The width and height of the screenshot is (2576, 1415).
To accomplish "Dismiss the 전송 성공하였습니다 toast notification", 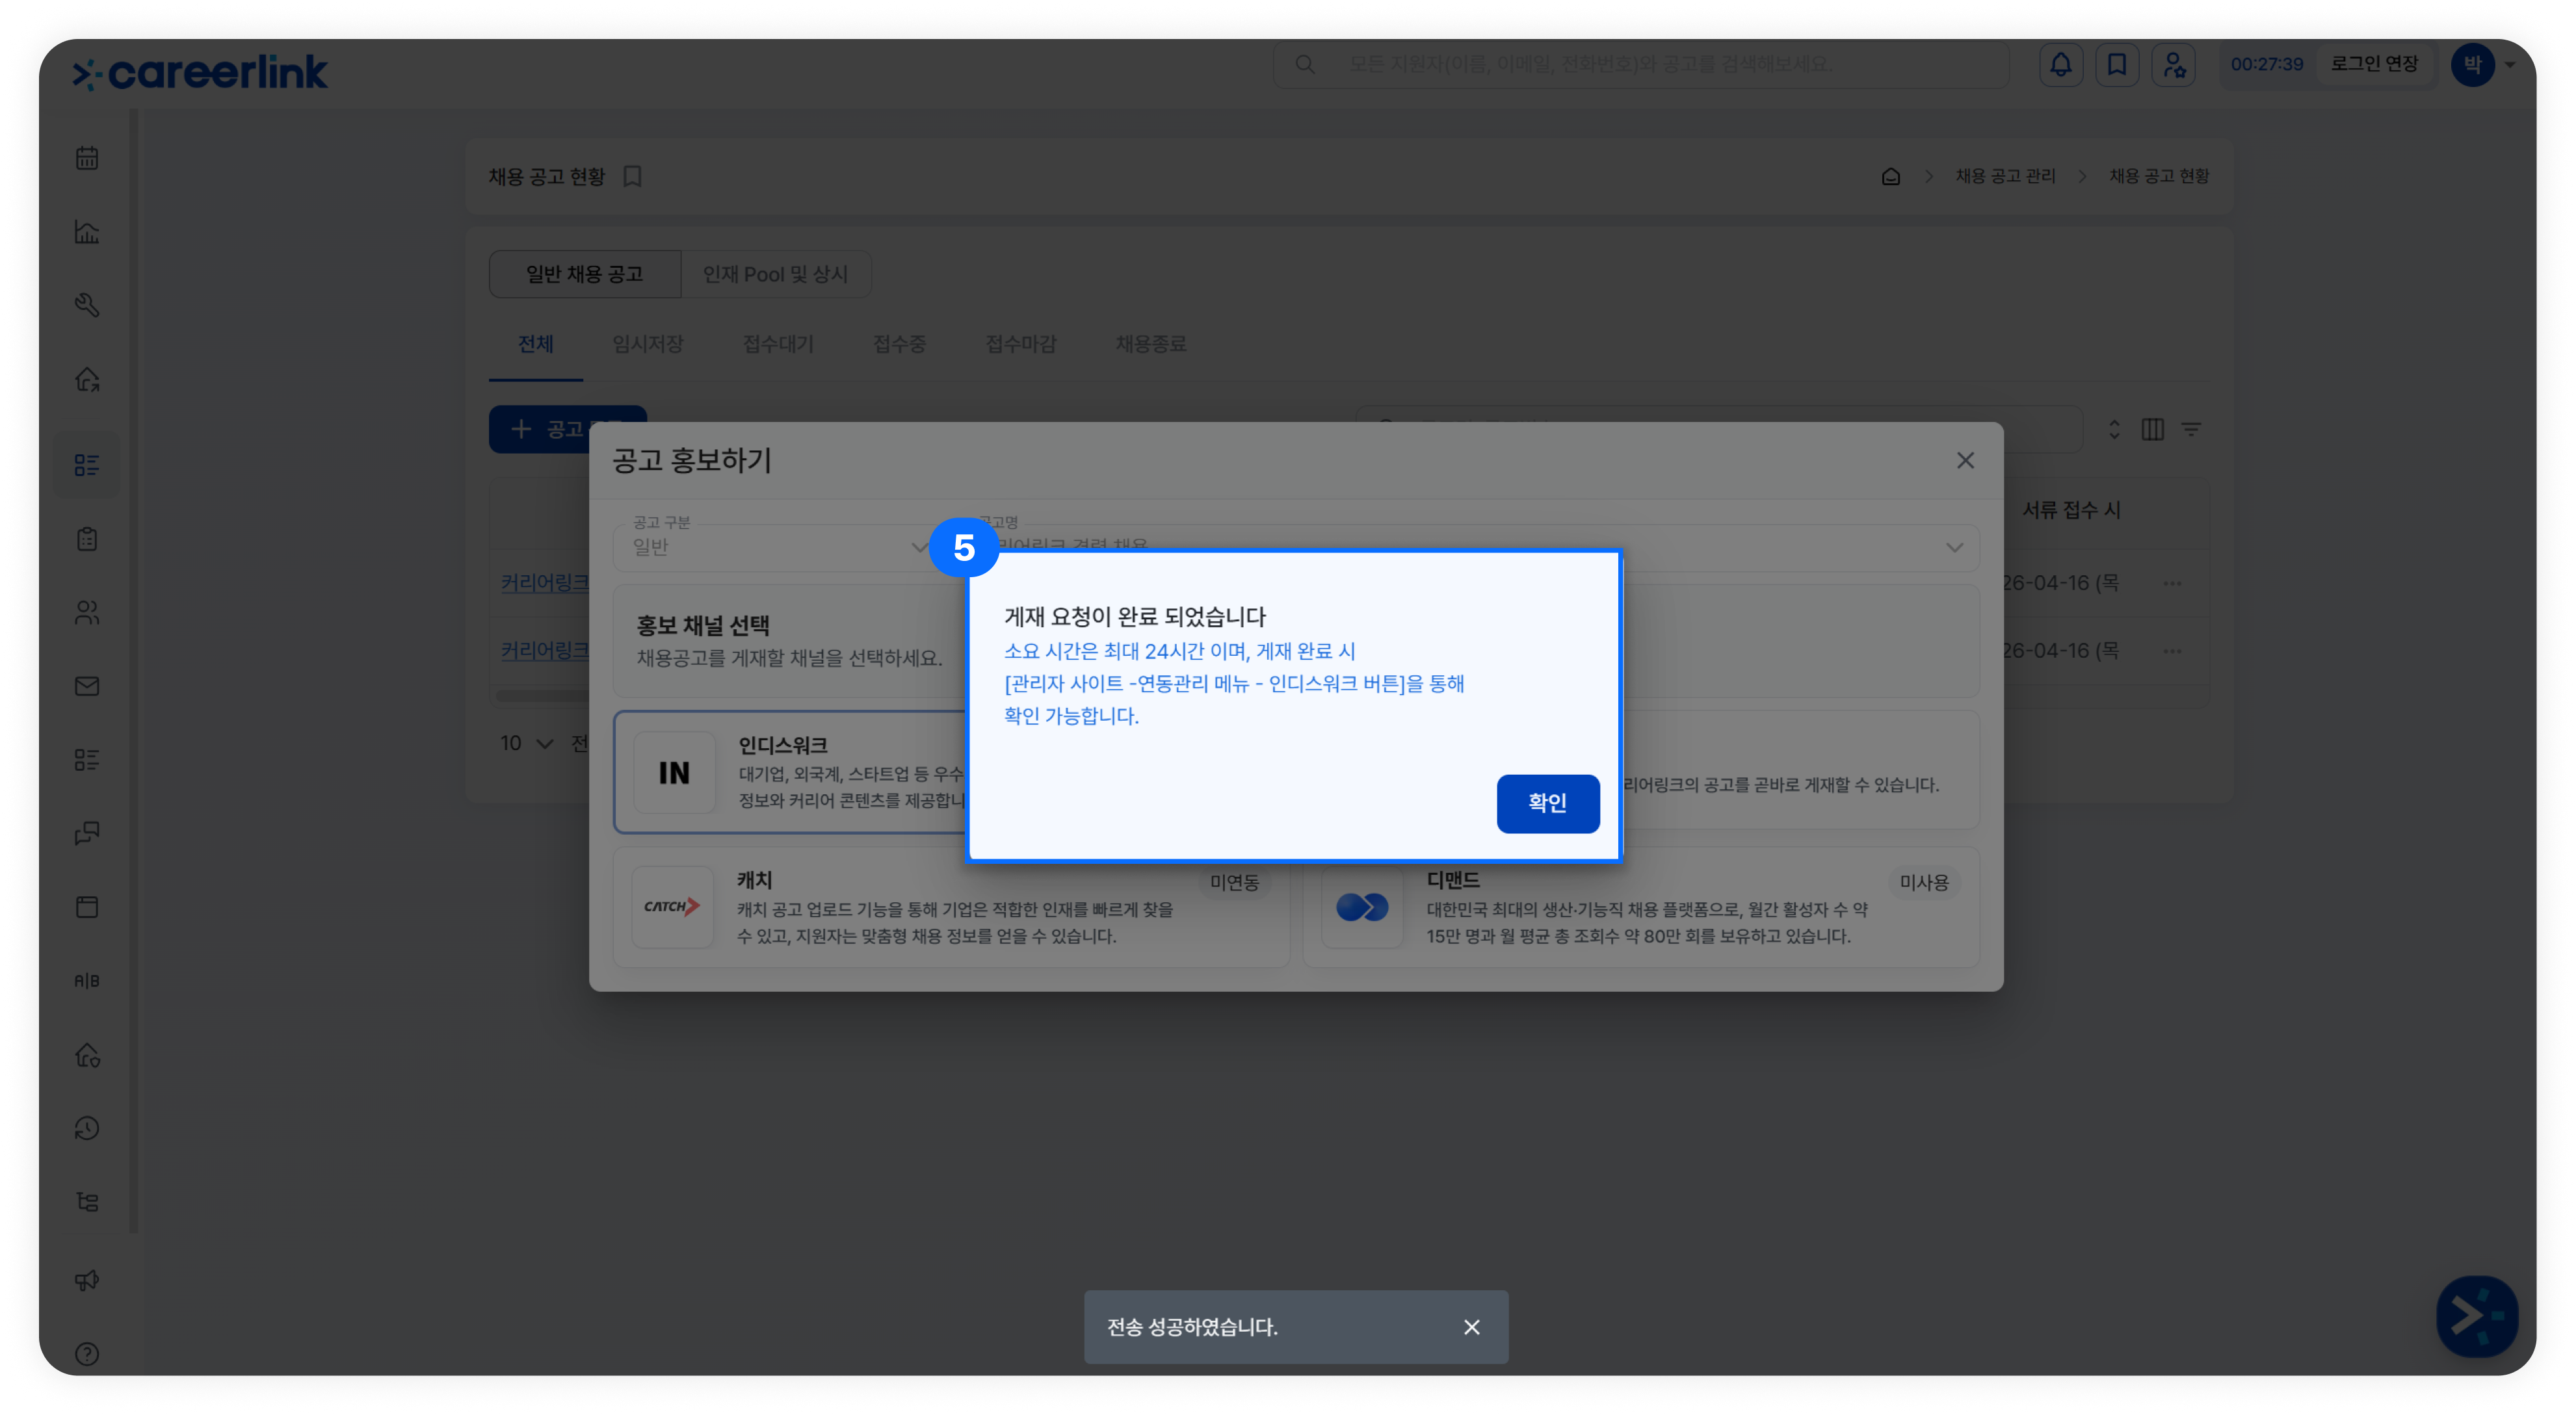I will 1471,1327.
